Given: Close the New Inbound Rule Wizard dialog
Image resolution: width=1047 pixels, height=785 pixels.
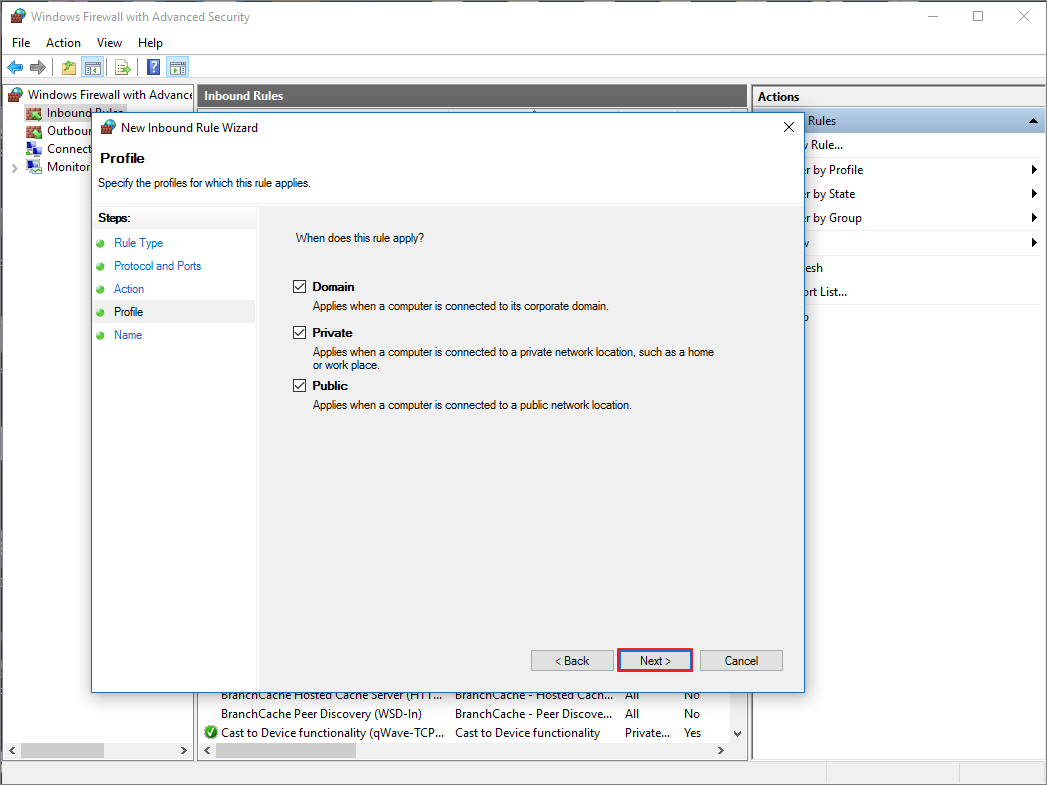Looking at the screenshot, I should point(789,127).
